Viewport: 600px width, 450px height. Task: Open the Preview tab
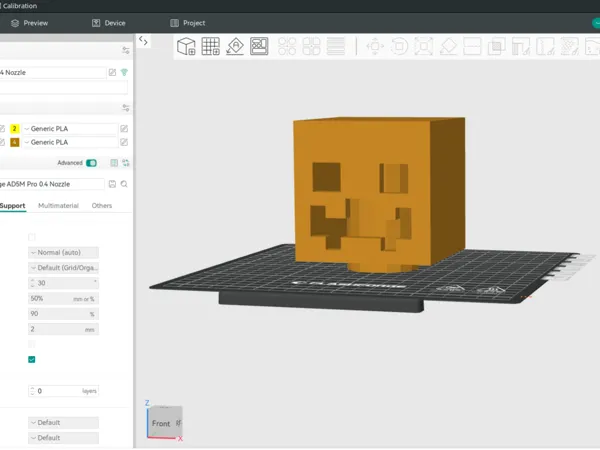[x=29, y=23]
